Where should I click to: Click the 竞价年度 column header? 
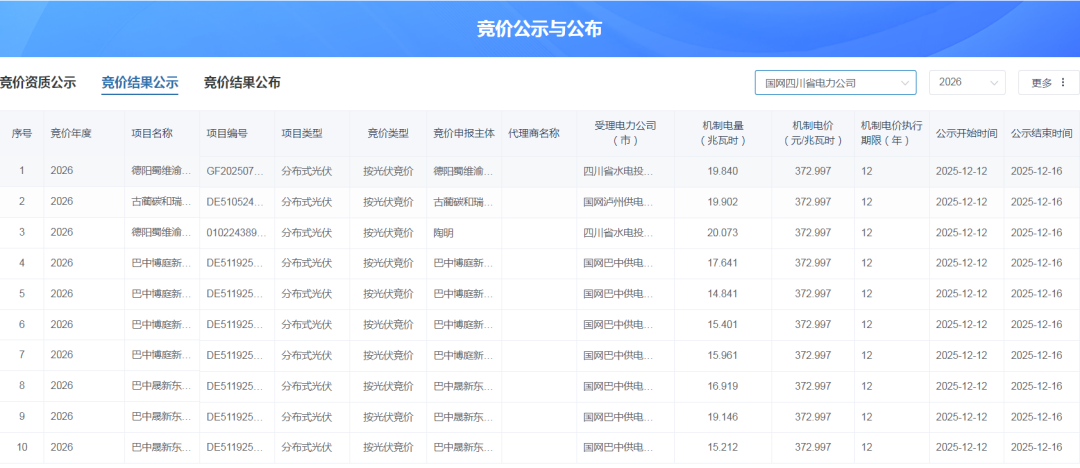click(71, 134)
